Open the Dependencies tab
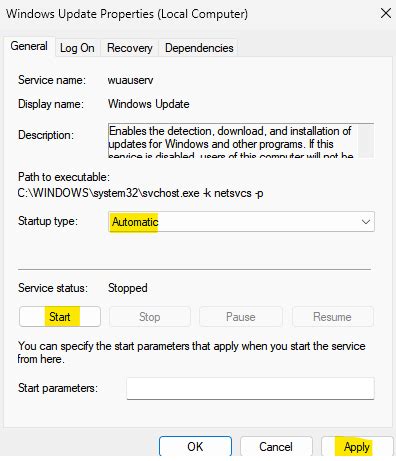 click(x=199, y=48)
